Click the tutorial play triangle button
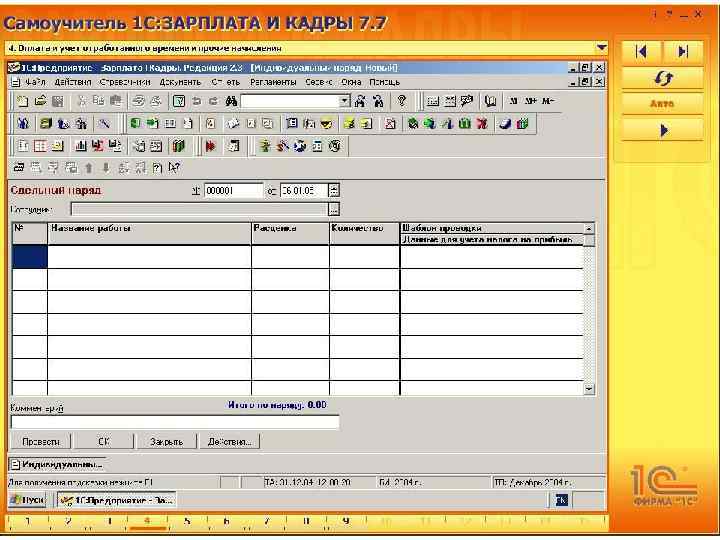This screenshot has width=720, height=540. tap(663, 131)
